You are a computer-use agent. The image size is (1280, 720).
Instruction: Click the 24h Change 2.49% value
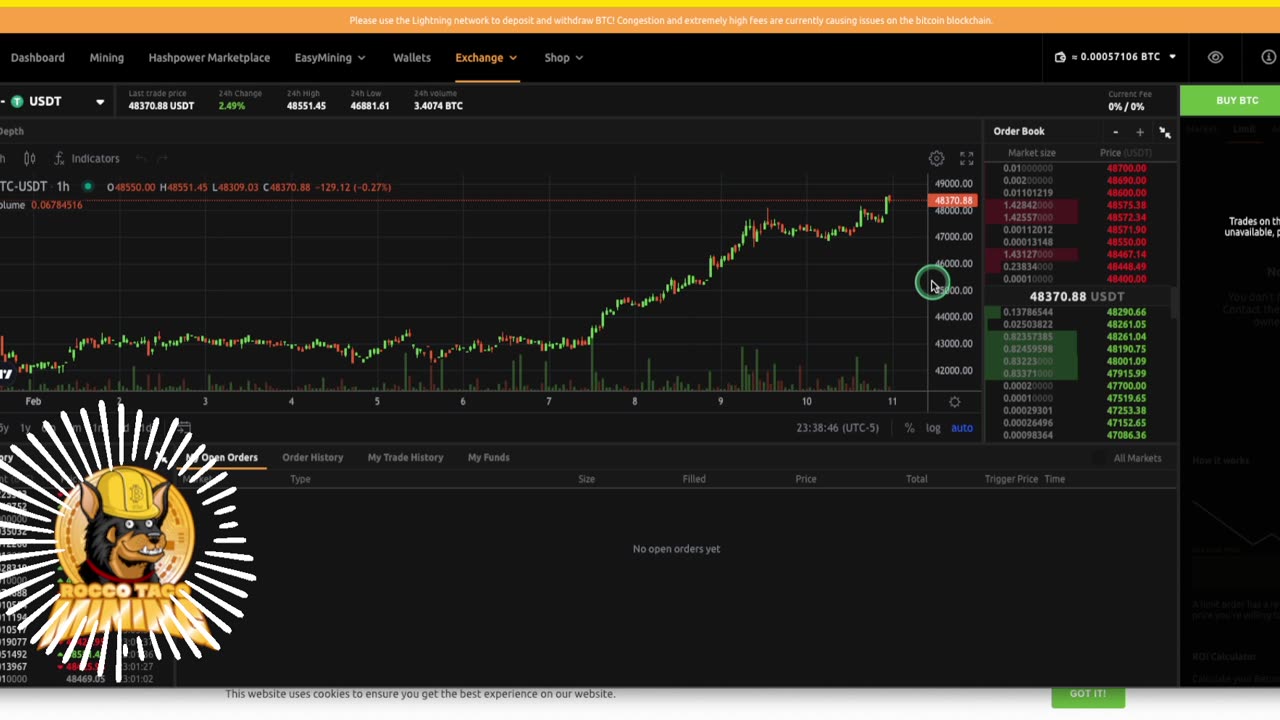click(x=232, y=105)
